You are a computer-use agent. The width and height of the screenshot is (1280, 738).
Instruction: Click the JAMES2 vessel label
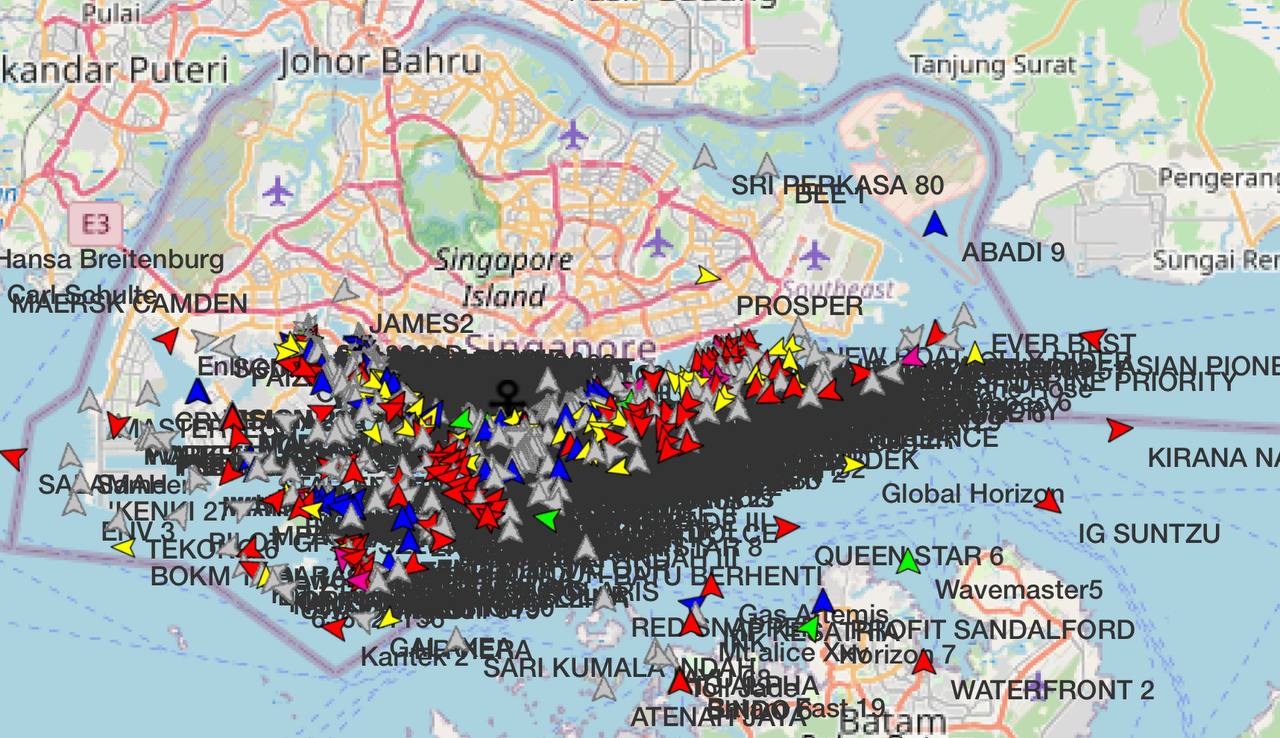tap(421, 323)
